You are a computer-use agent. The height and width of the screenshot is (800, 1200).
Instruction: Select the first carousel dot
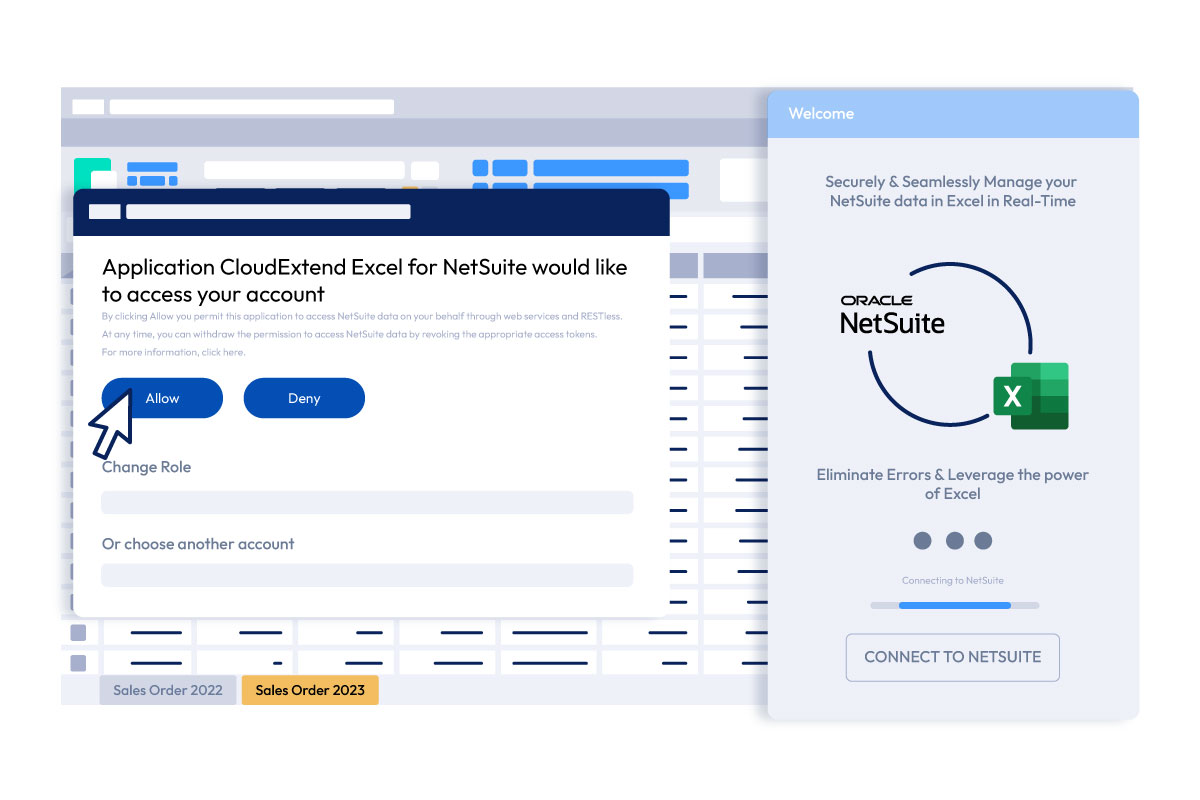pyautogui.click(x=922, y=541)
